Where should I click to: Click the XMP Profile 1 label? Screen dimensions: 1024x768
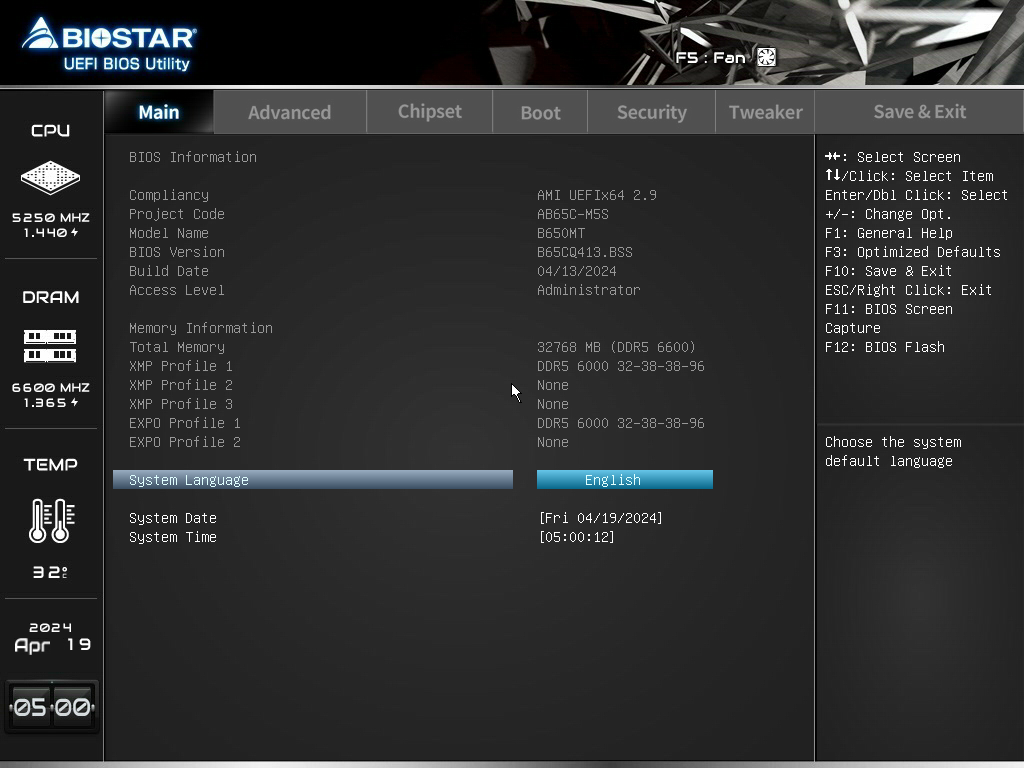point(181,366)
